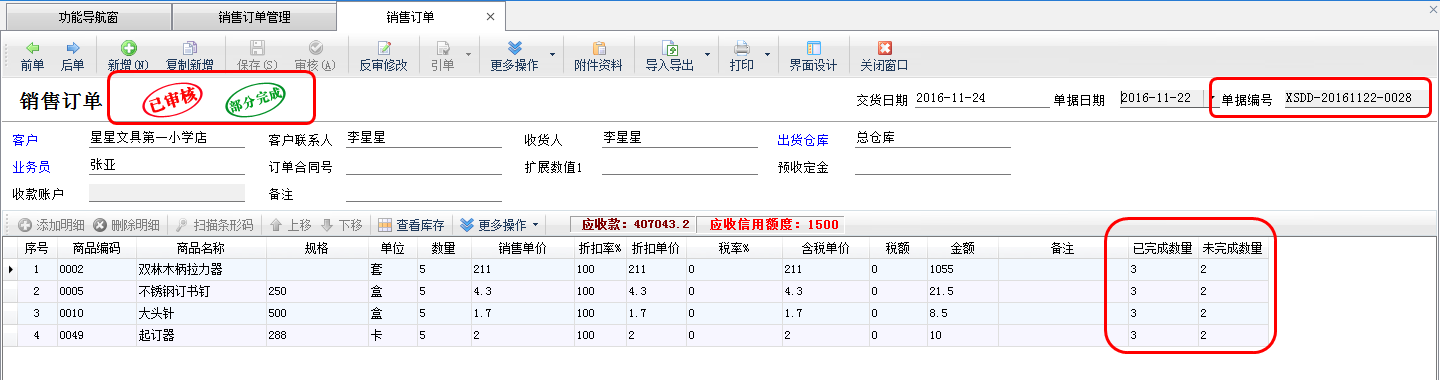The height and width of the screenshot is (380, 1440).
Task: Click the 复制新增 copy icon
Action: click(x=189, y=47)
